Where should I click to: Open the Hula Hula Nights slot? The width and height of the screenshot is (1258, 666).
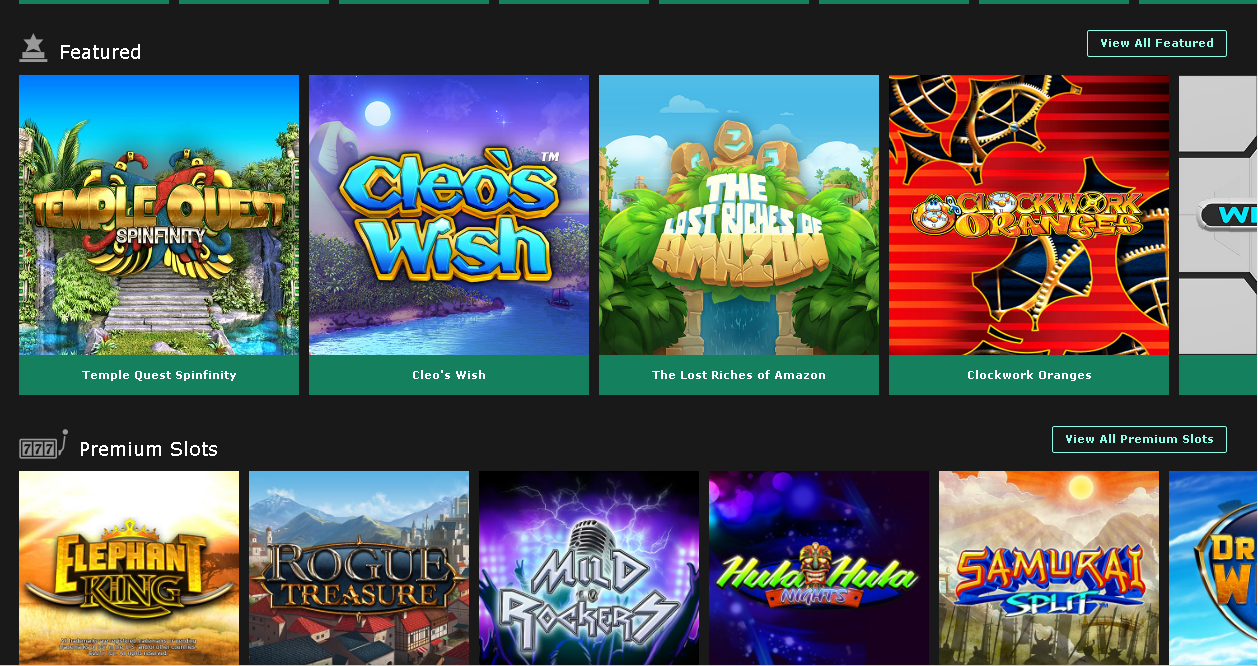tap(819, 568)
